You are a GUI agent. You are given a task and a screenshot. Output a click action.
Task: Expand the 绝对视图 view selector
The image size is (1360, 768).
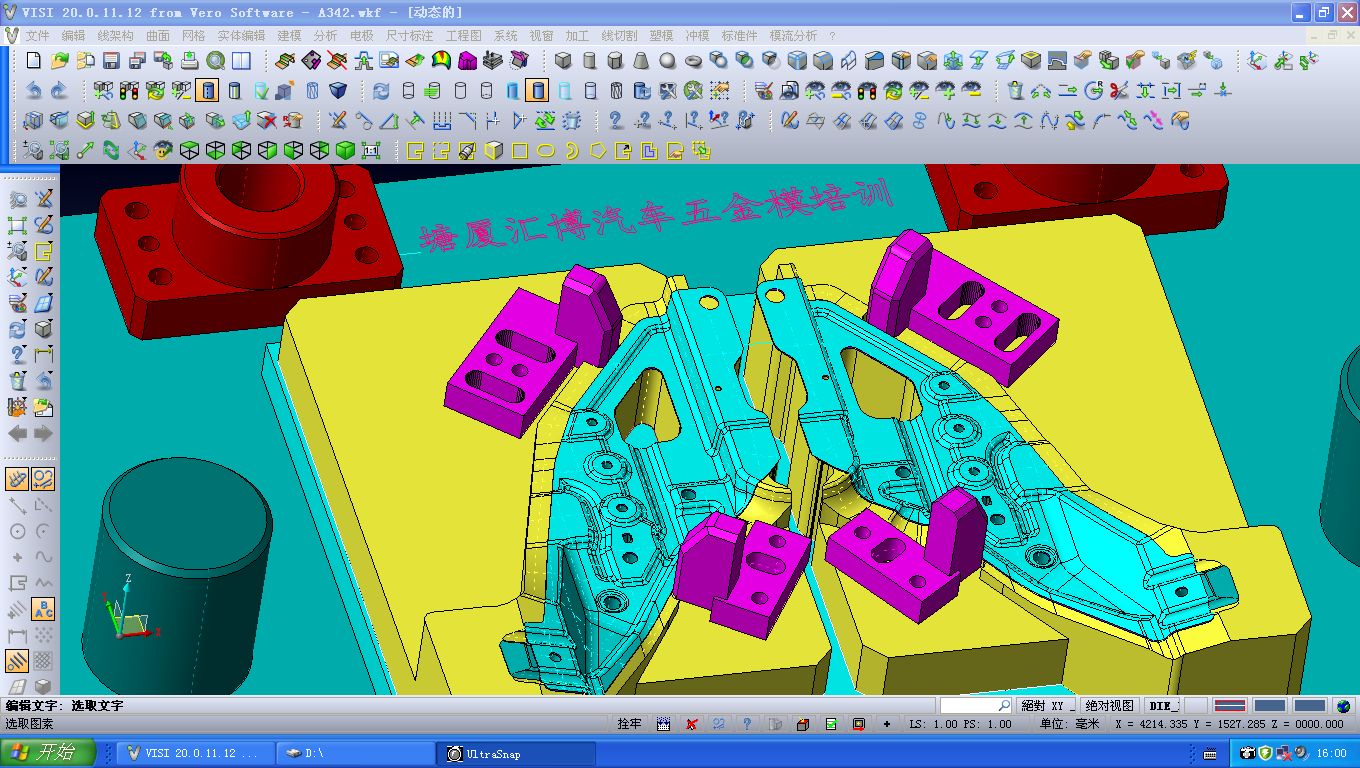(x=1109, y=706)
